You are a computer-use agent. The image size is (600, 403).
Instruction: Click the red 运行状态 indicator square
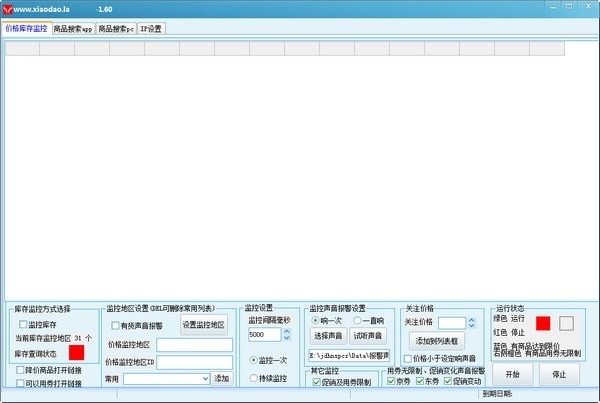click(x=543, y=323)
